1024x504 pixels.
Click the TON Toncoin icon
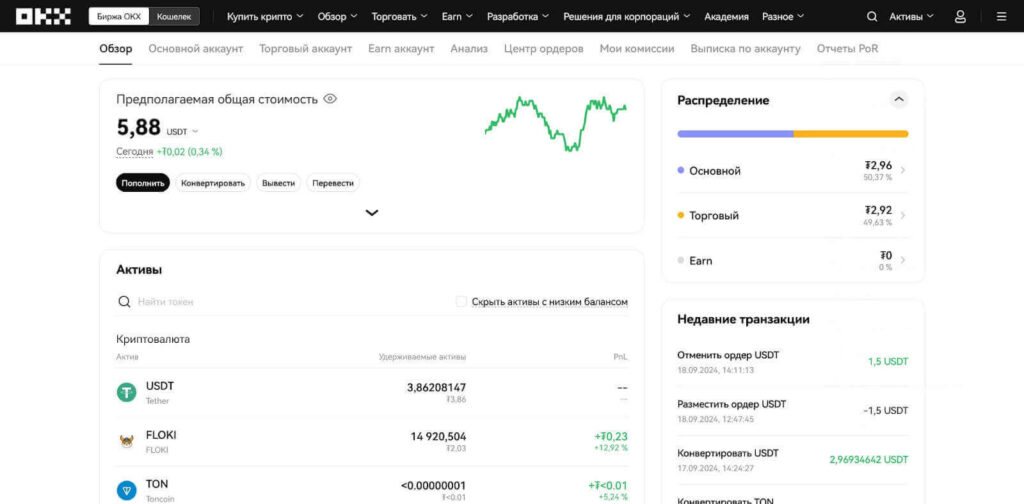[127, 490]
